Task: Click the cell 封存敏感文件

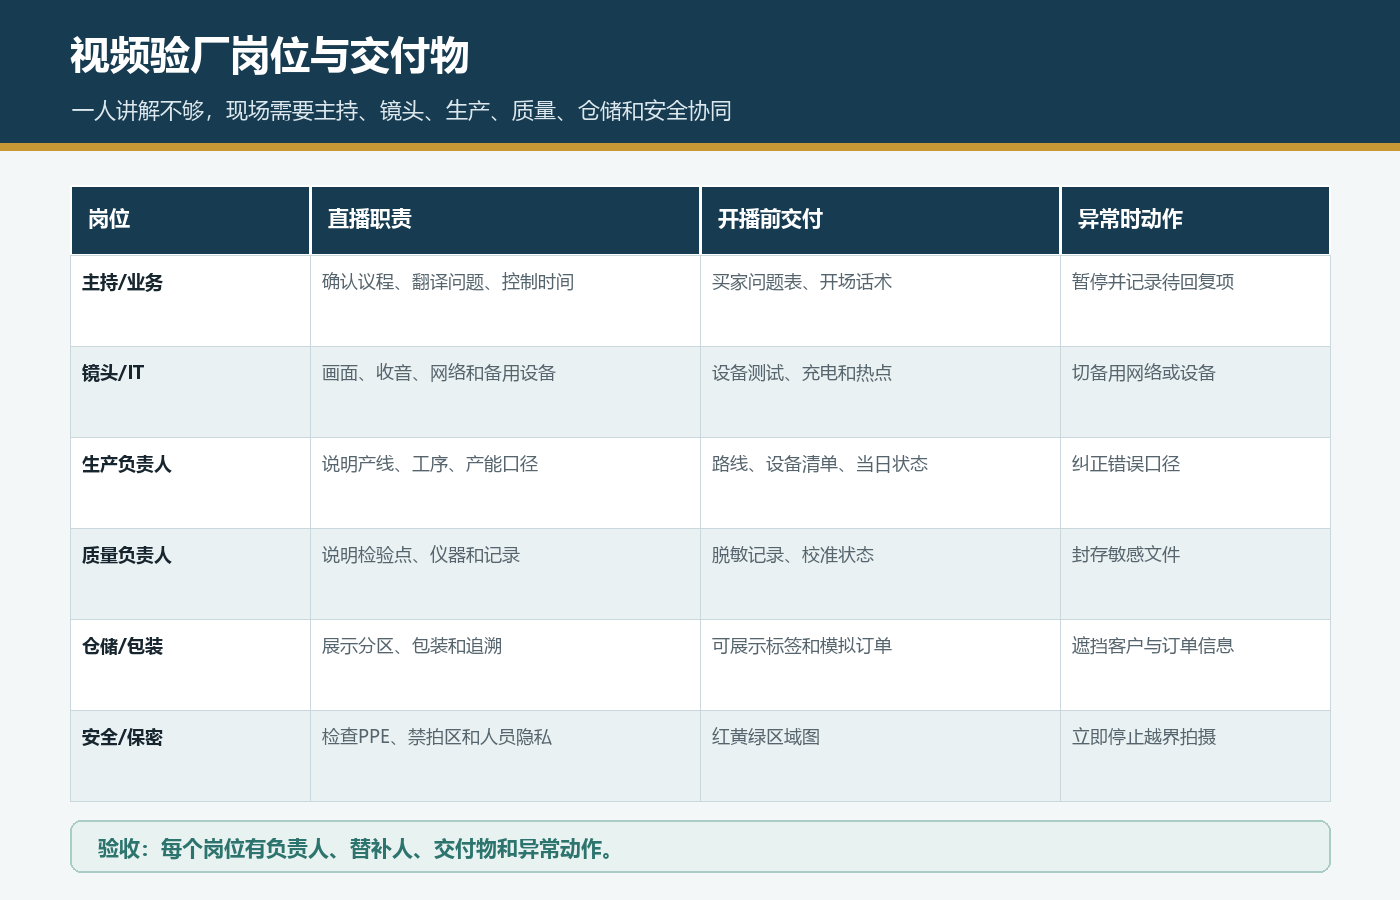Action: (1195, 574)
